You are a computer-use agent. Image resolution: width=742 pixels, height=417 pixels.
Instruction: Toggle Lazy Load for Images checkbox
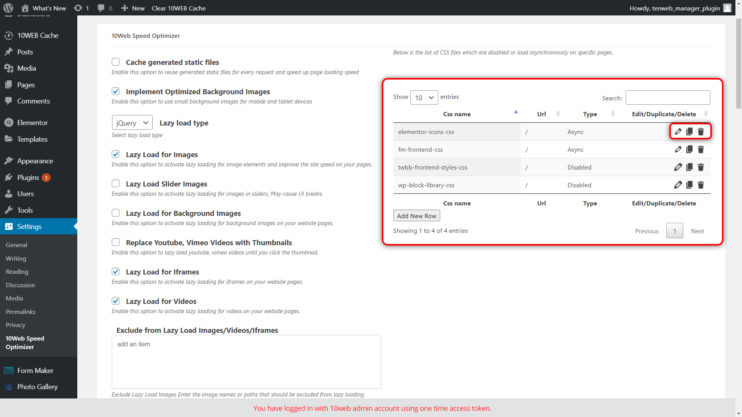click(x=115, y=154)
